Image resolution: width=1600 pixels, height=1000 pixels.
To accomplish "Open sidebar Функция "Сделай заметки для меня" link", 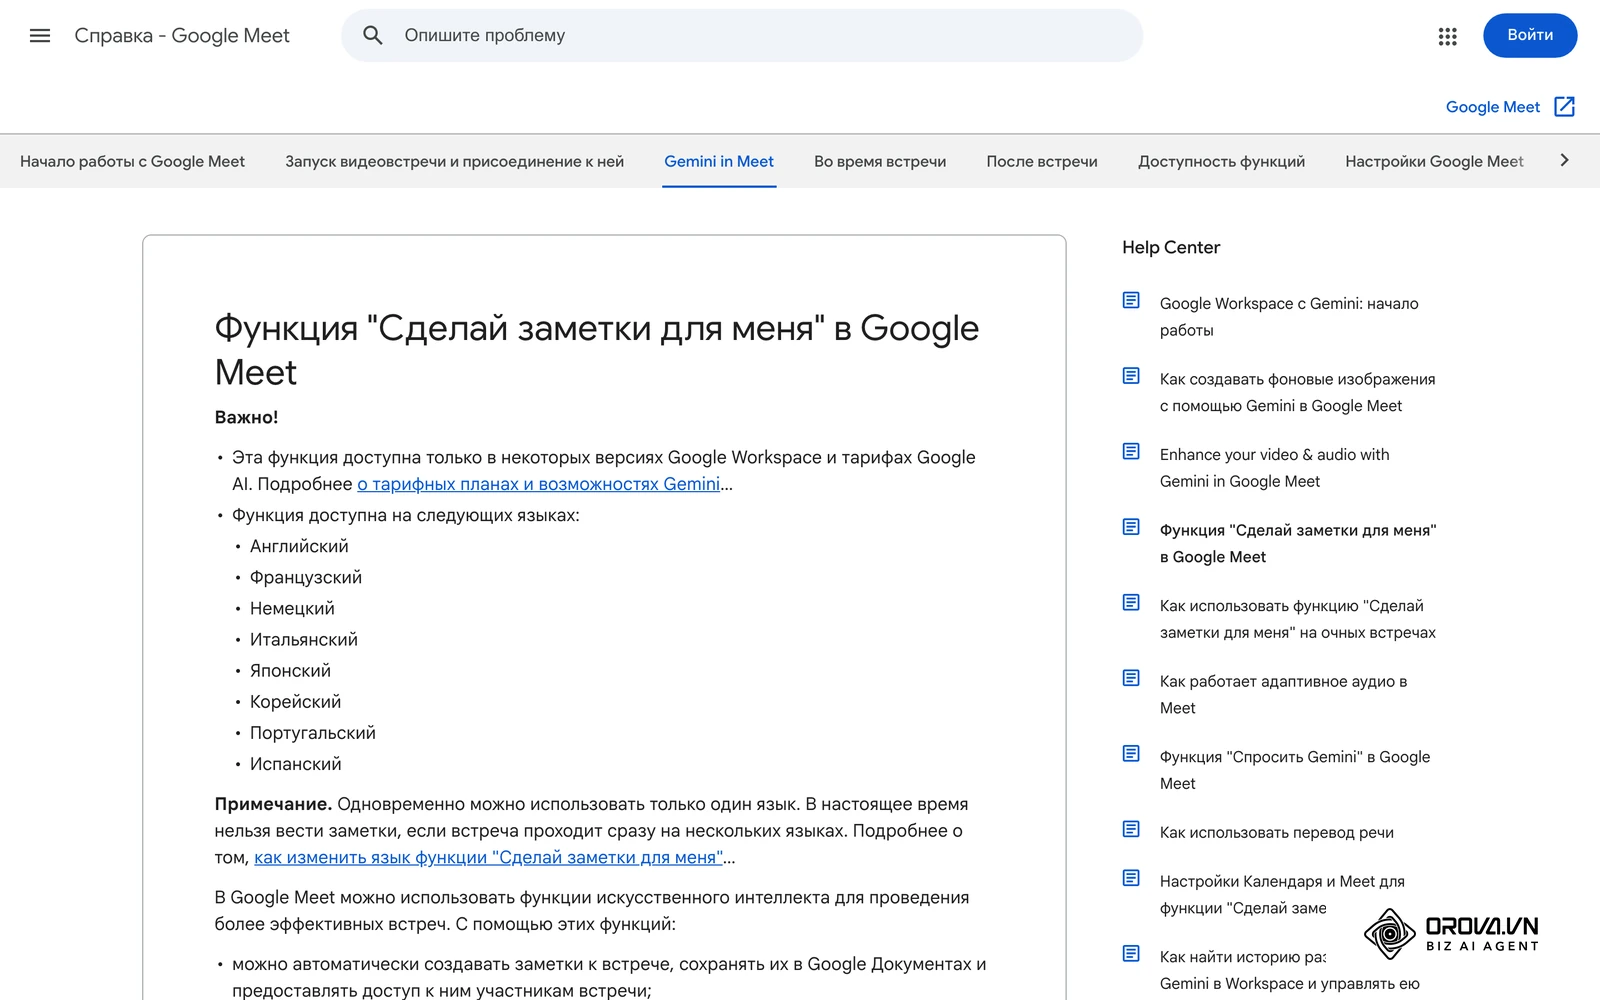I will [x=1298, y=543].
